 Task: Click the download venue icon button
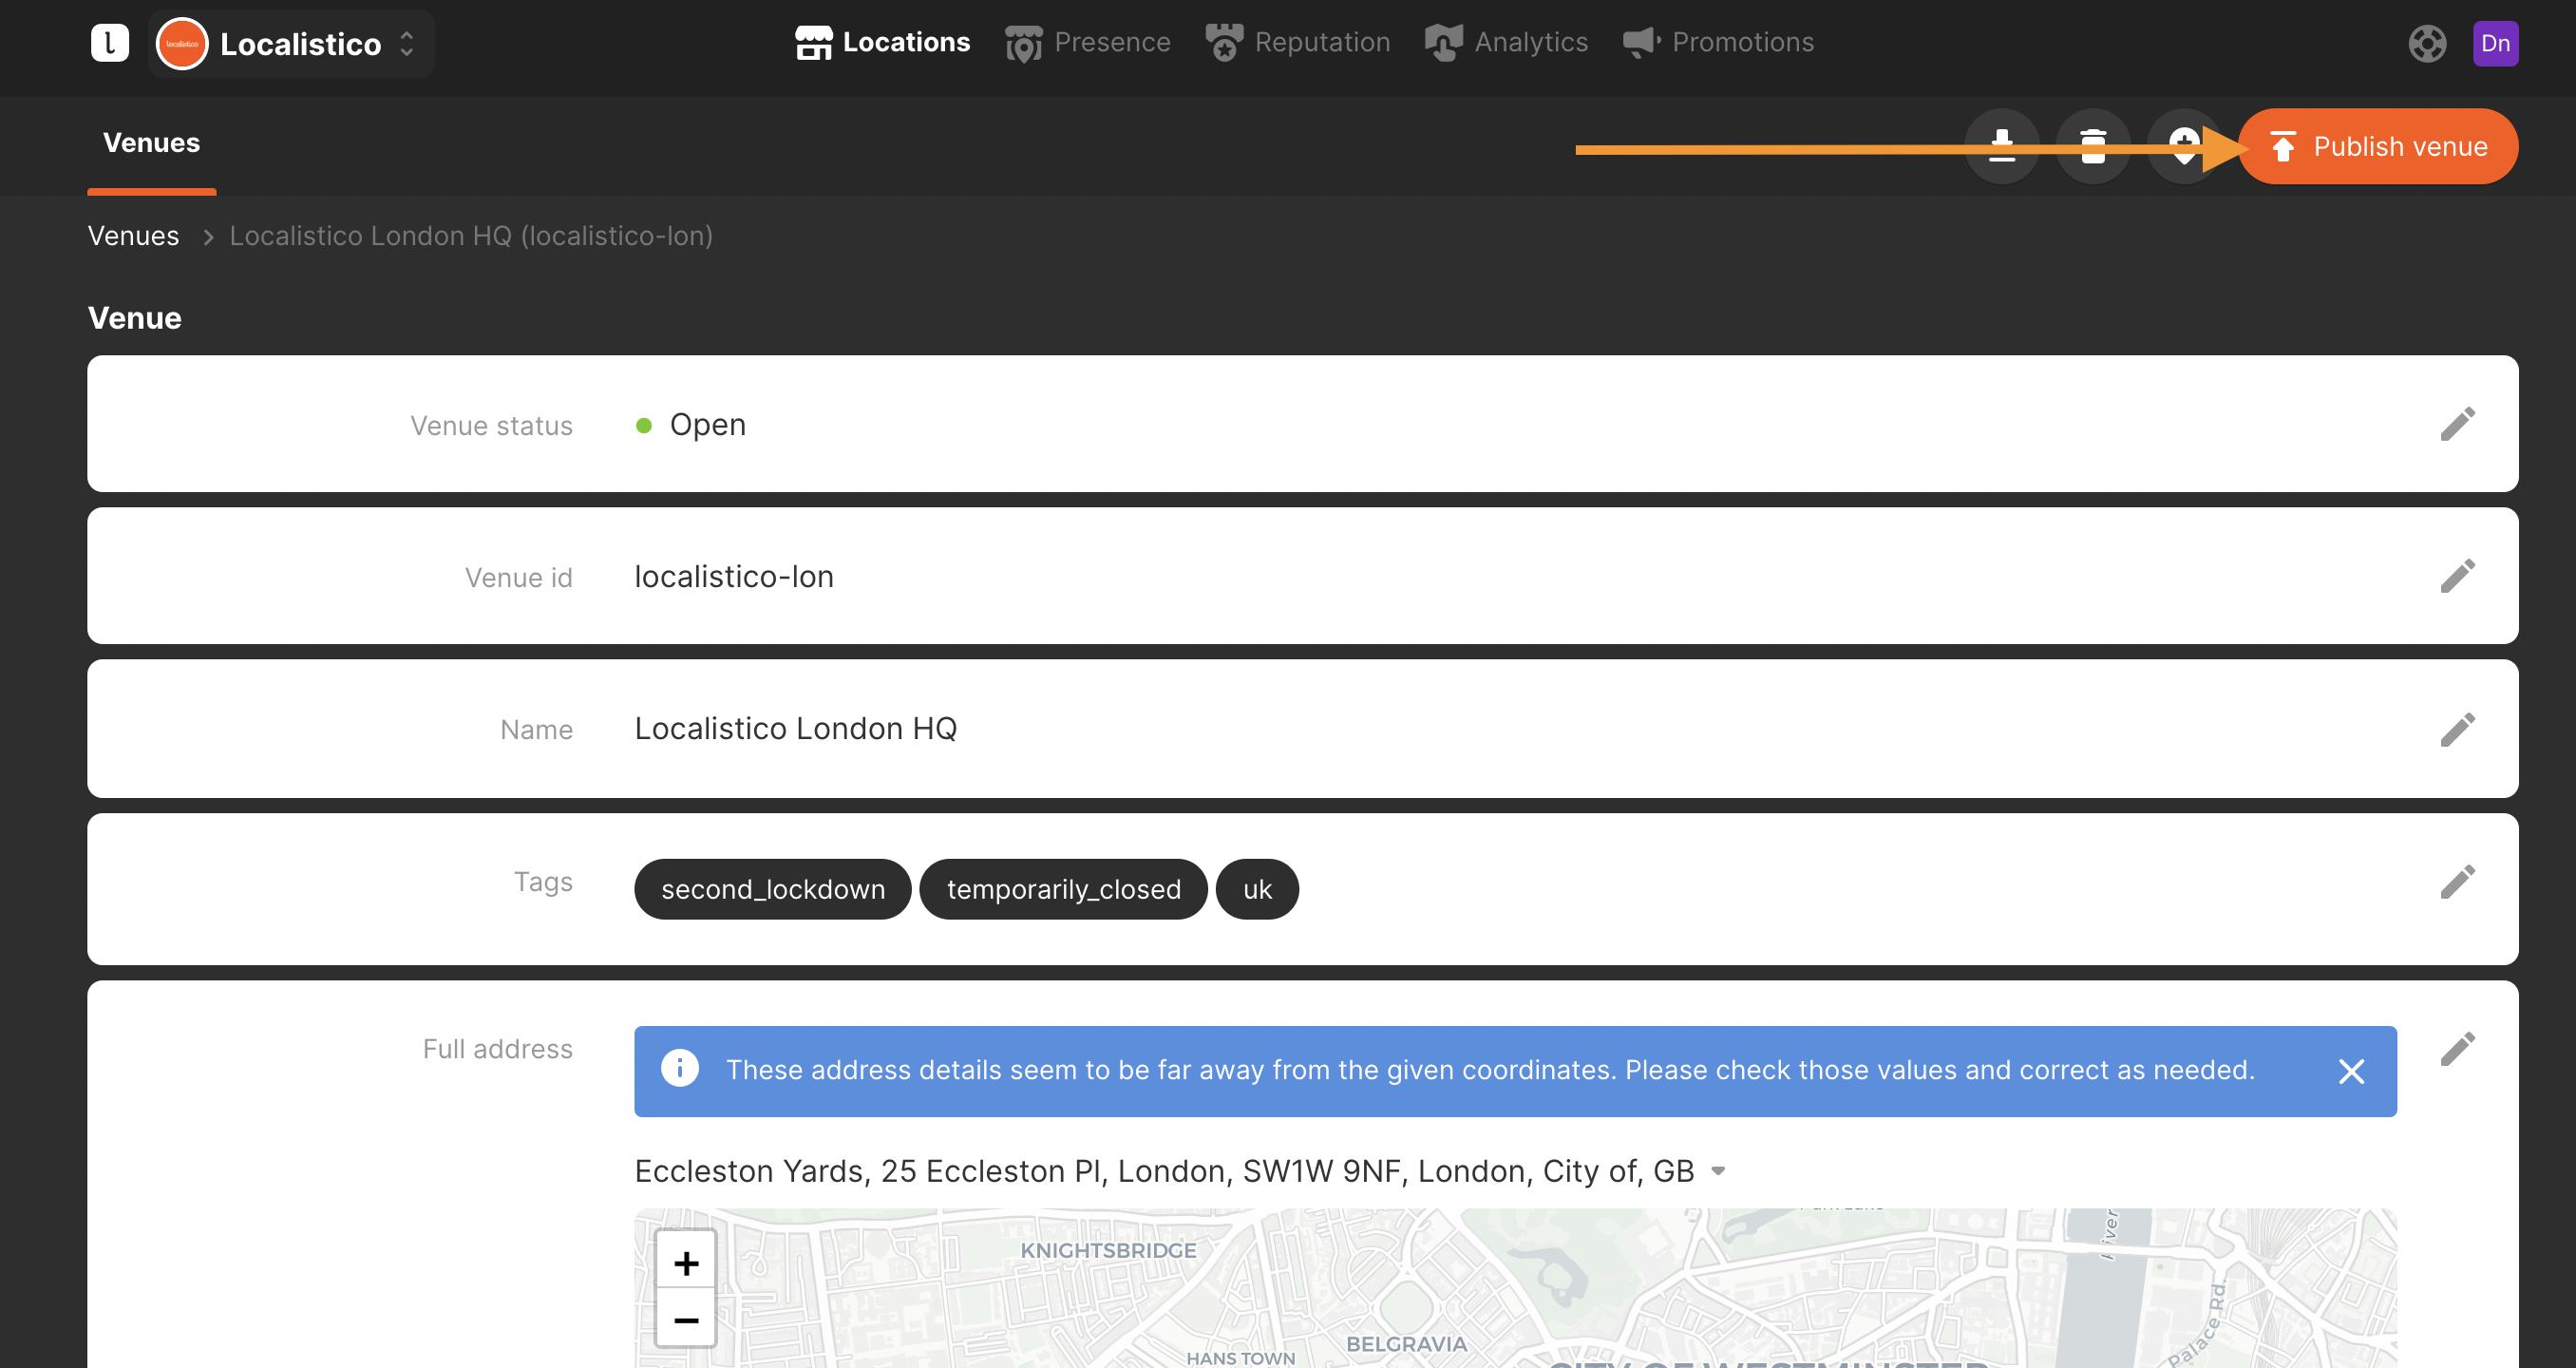tap(2001, 146)
